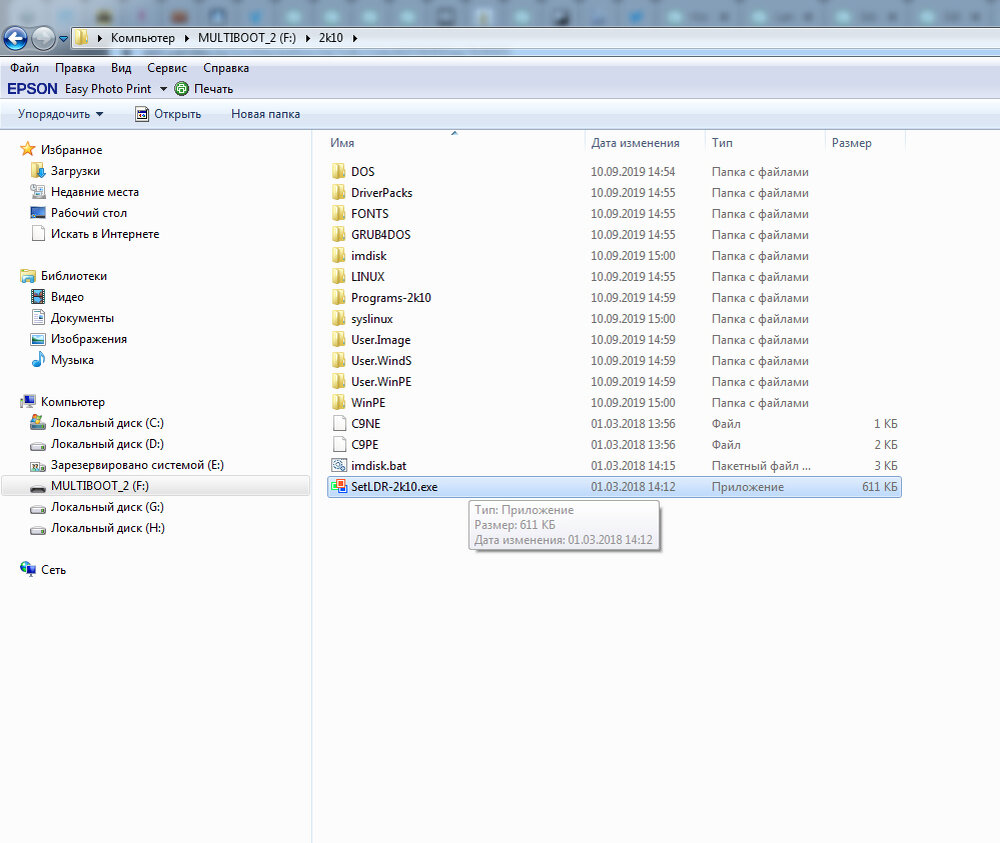Click the Открыть button

click(168, 114)
